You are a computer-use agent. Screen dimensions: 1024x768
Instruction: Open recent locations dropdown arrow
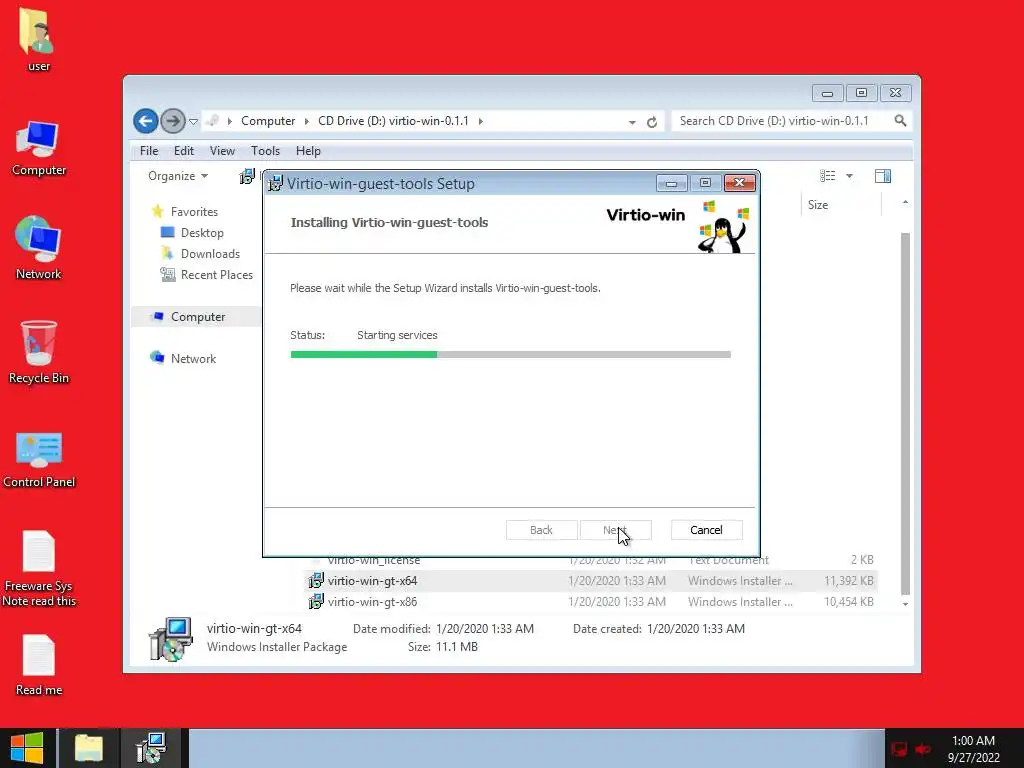[x=193, y=121]
